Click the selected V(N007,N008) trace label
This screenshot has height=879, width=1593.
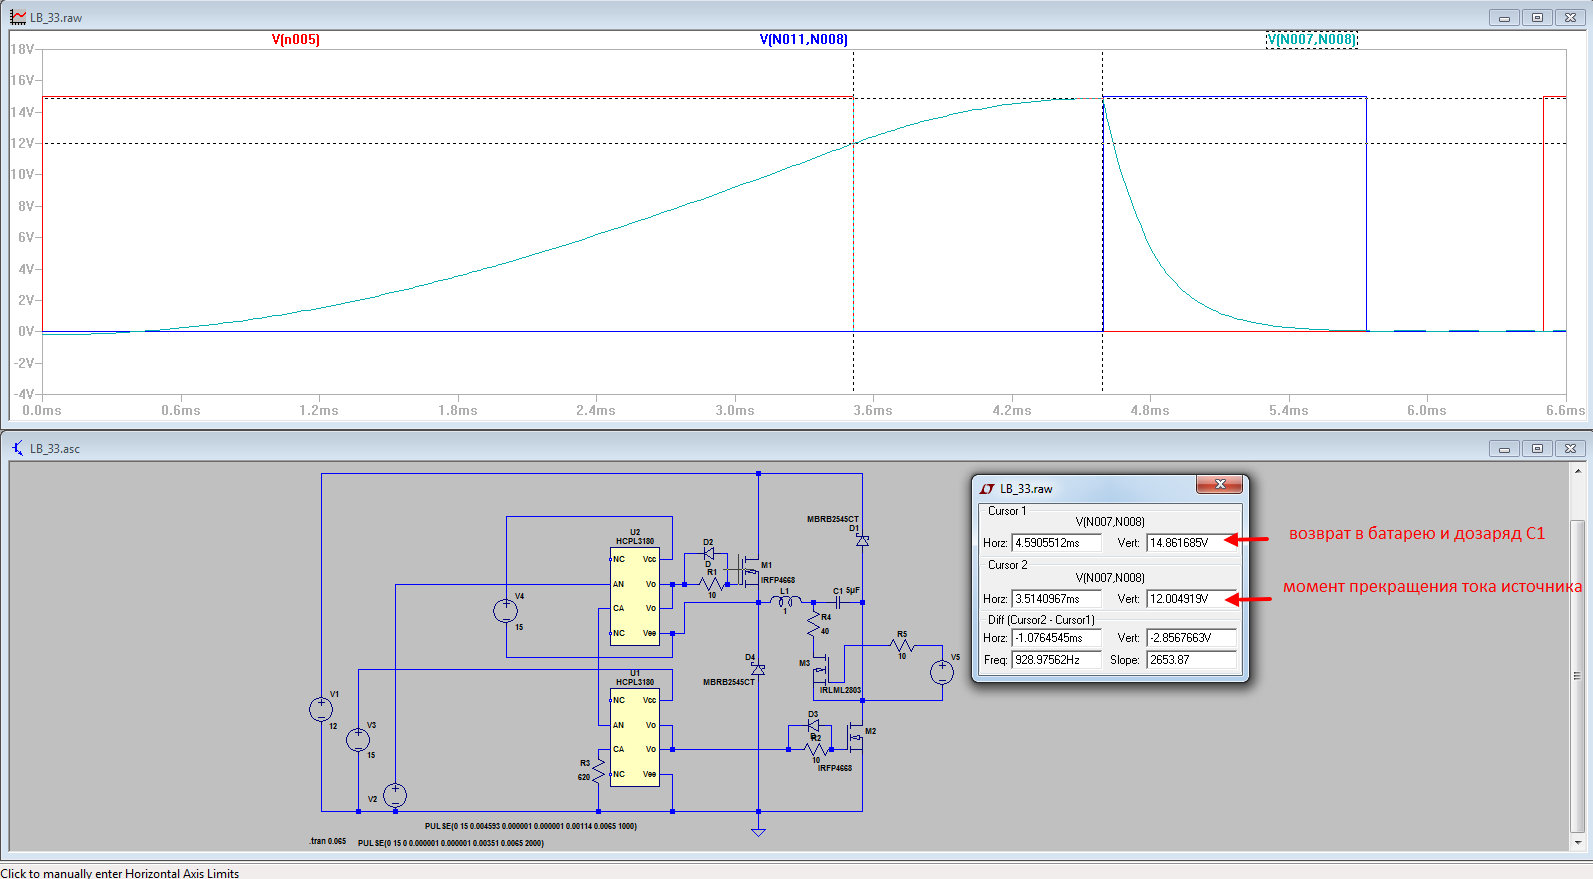[x=1311, y=40]
